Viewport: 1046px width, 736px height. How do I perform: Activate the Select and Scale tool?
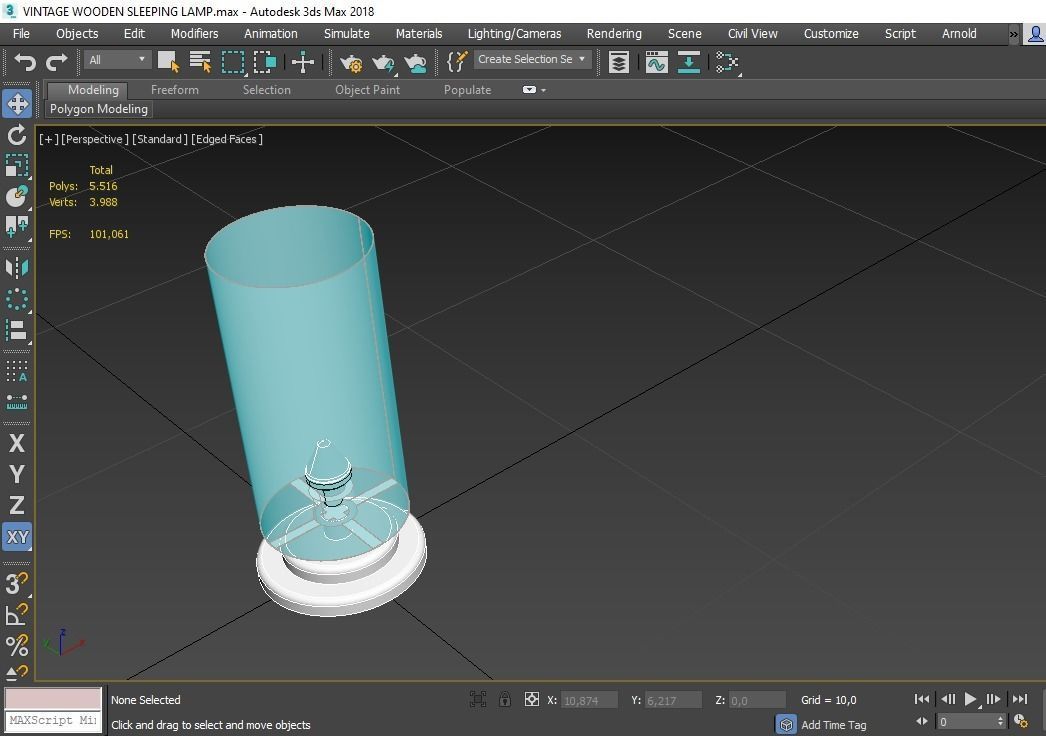tap(17, 165)
